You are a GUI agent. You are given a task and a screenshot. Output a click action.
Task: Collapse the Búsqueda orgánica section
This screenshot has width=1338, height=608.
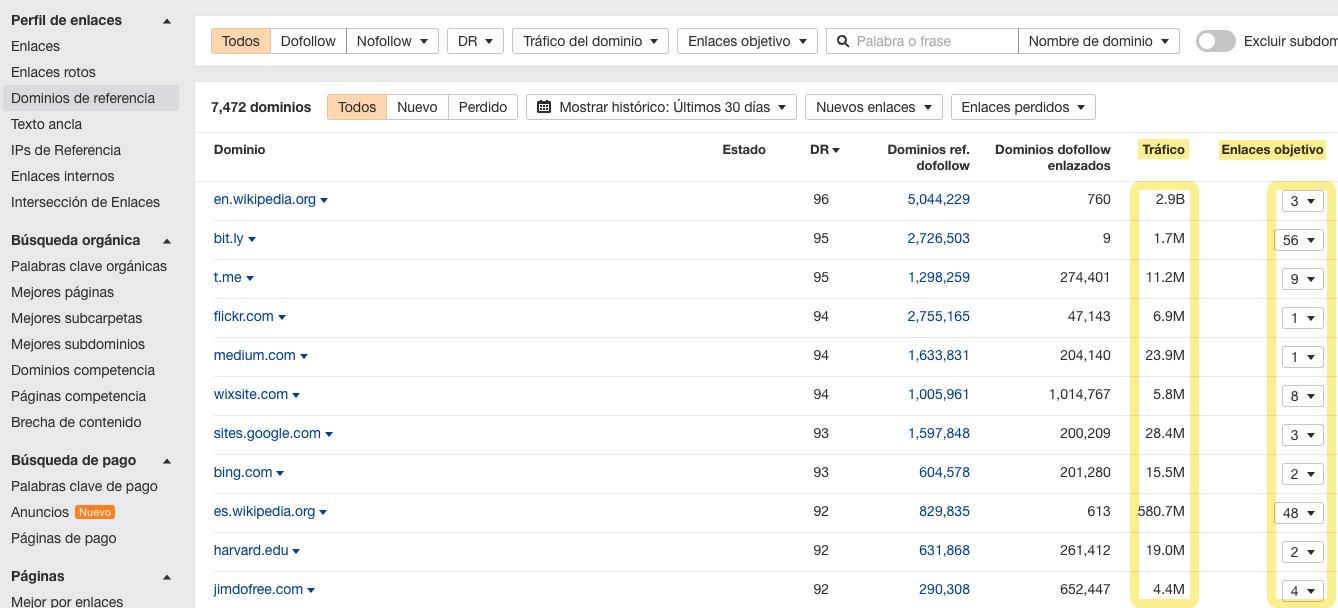coord(167,241)
